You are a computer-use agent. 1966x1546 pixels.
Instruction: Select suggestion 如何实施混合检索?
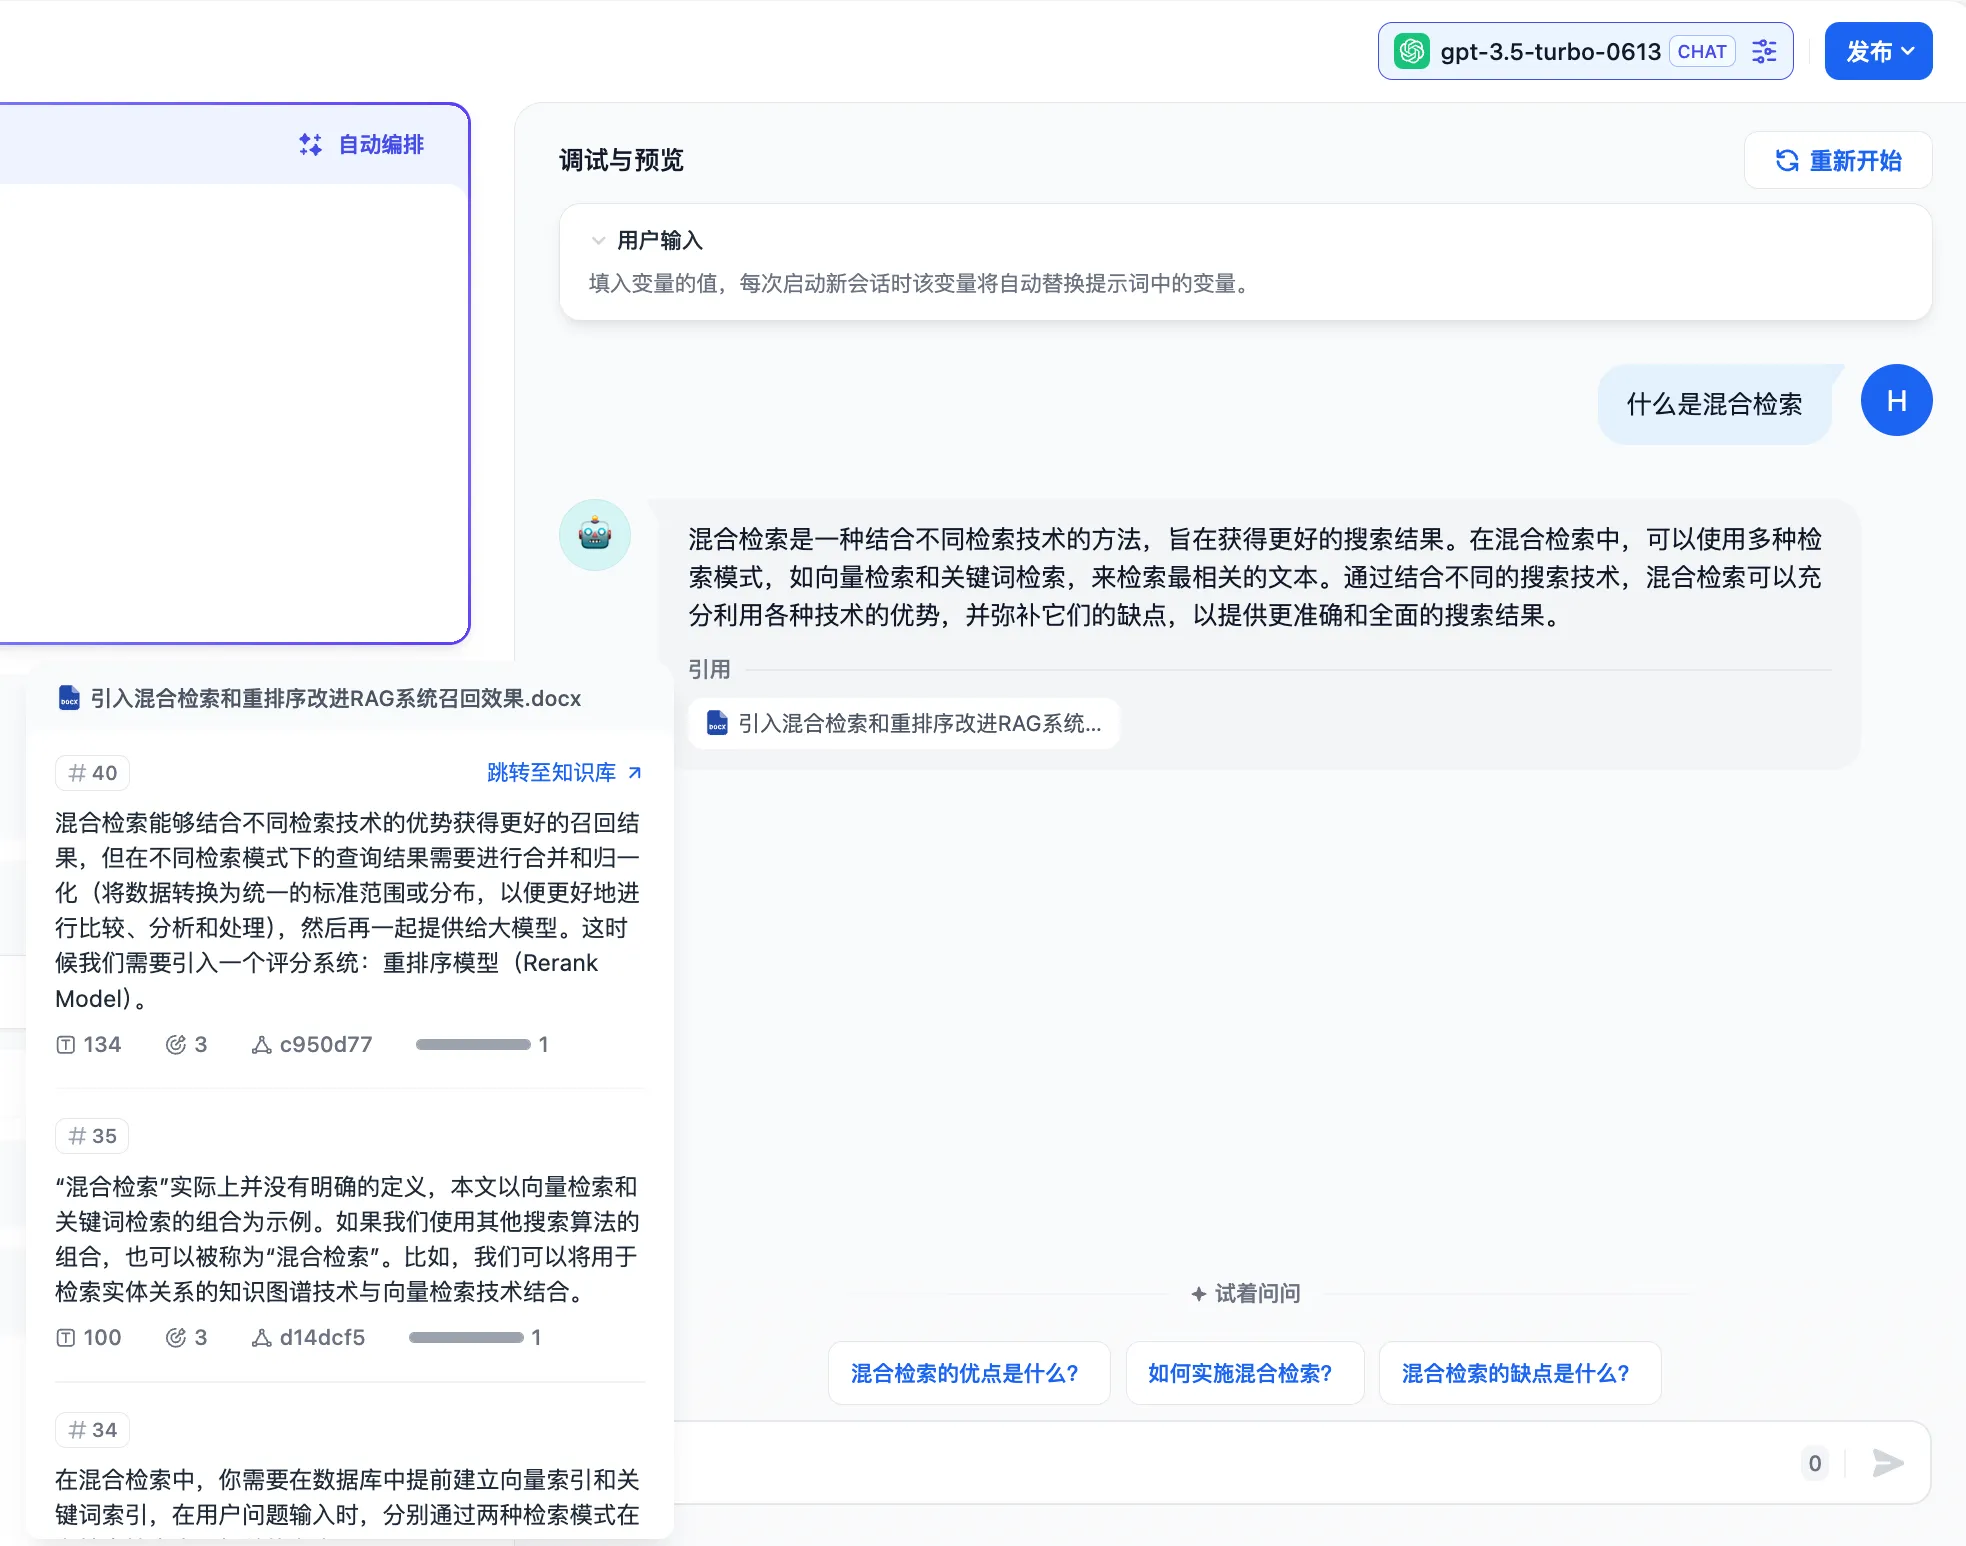(1240, 1373)
